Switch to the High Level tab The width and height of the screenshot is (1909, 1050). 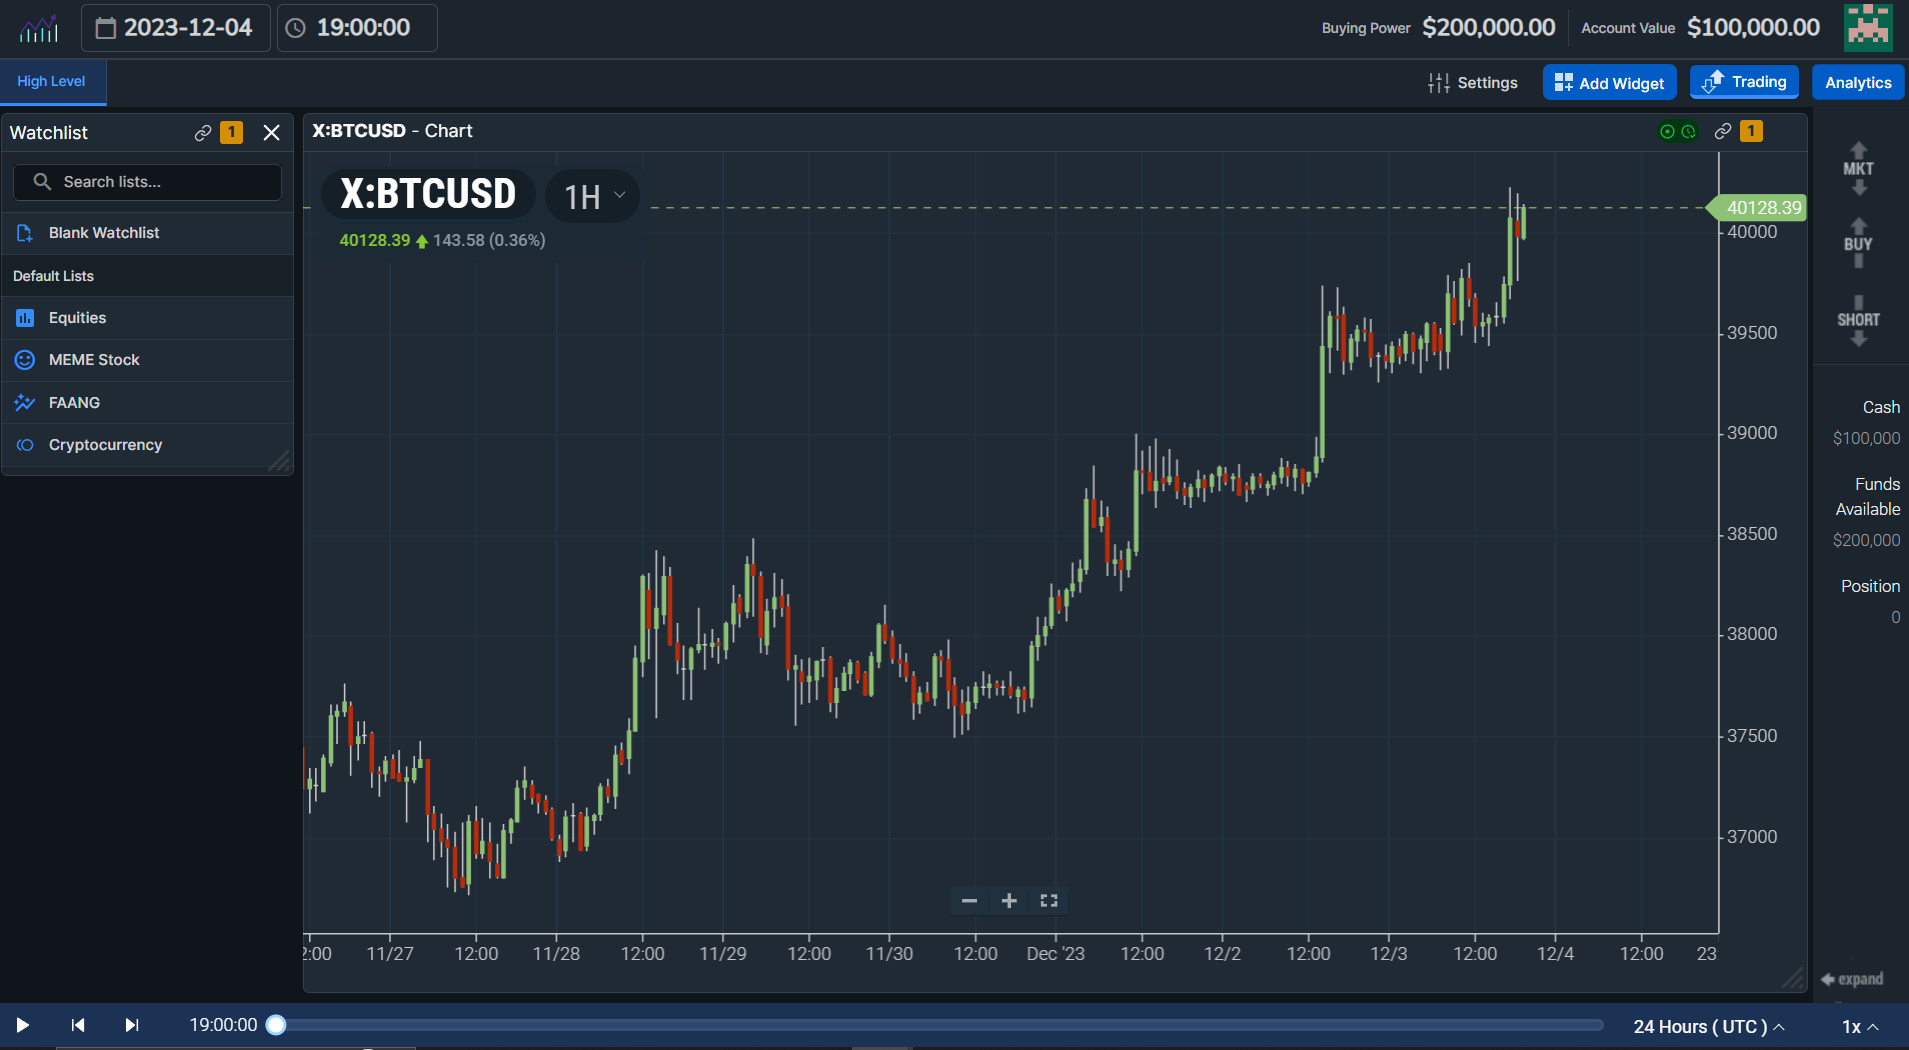pyautogui.click(x=51, y=82)
